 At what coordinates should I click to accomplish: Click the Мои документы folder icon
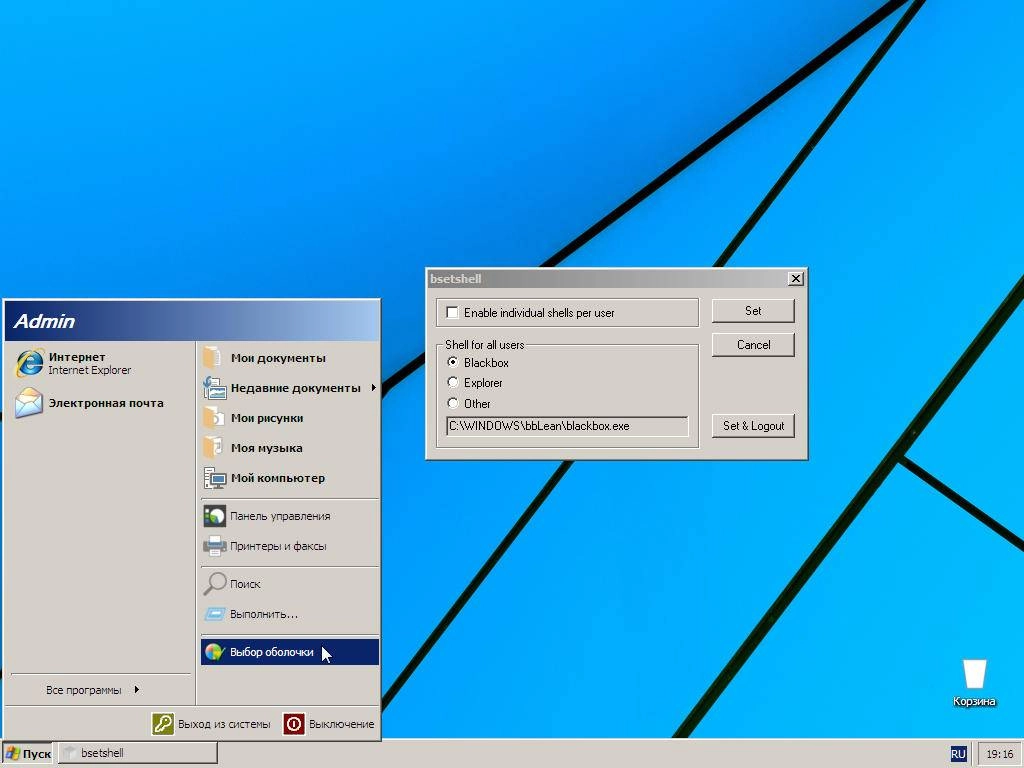point(214,358)
